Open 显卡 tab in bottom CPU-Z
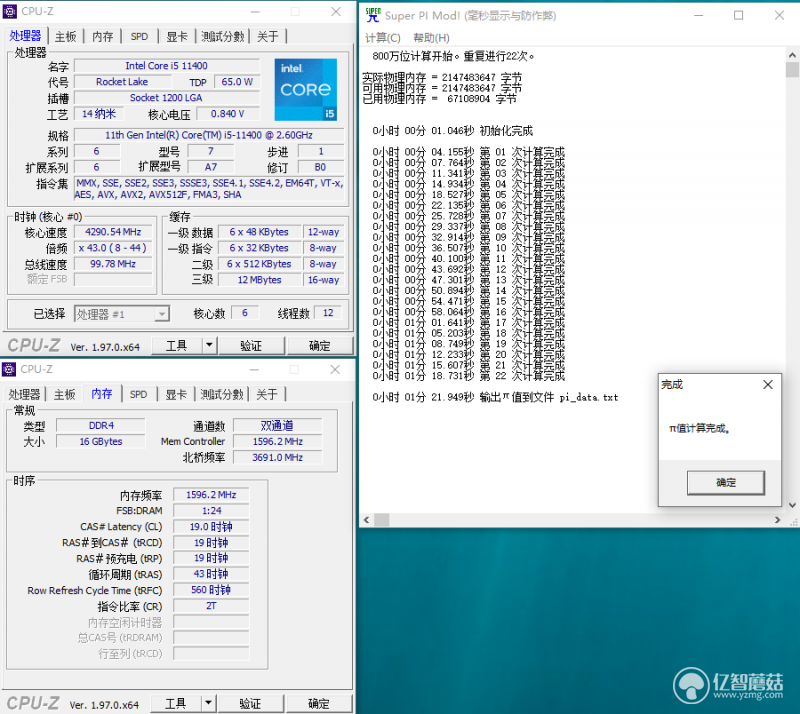The width and height of the screenshot is (800, 714). (176, 395)
